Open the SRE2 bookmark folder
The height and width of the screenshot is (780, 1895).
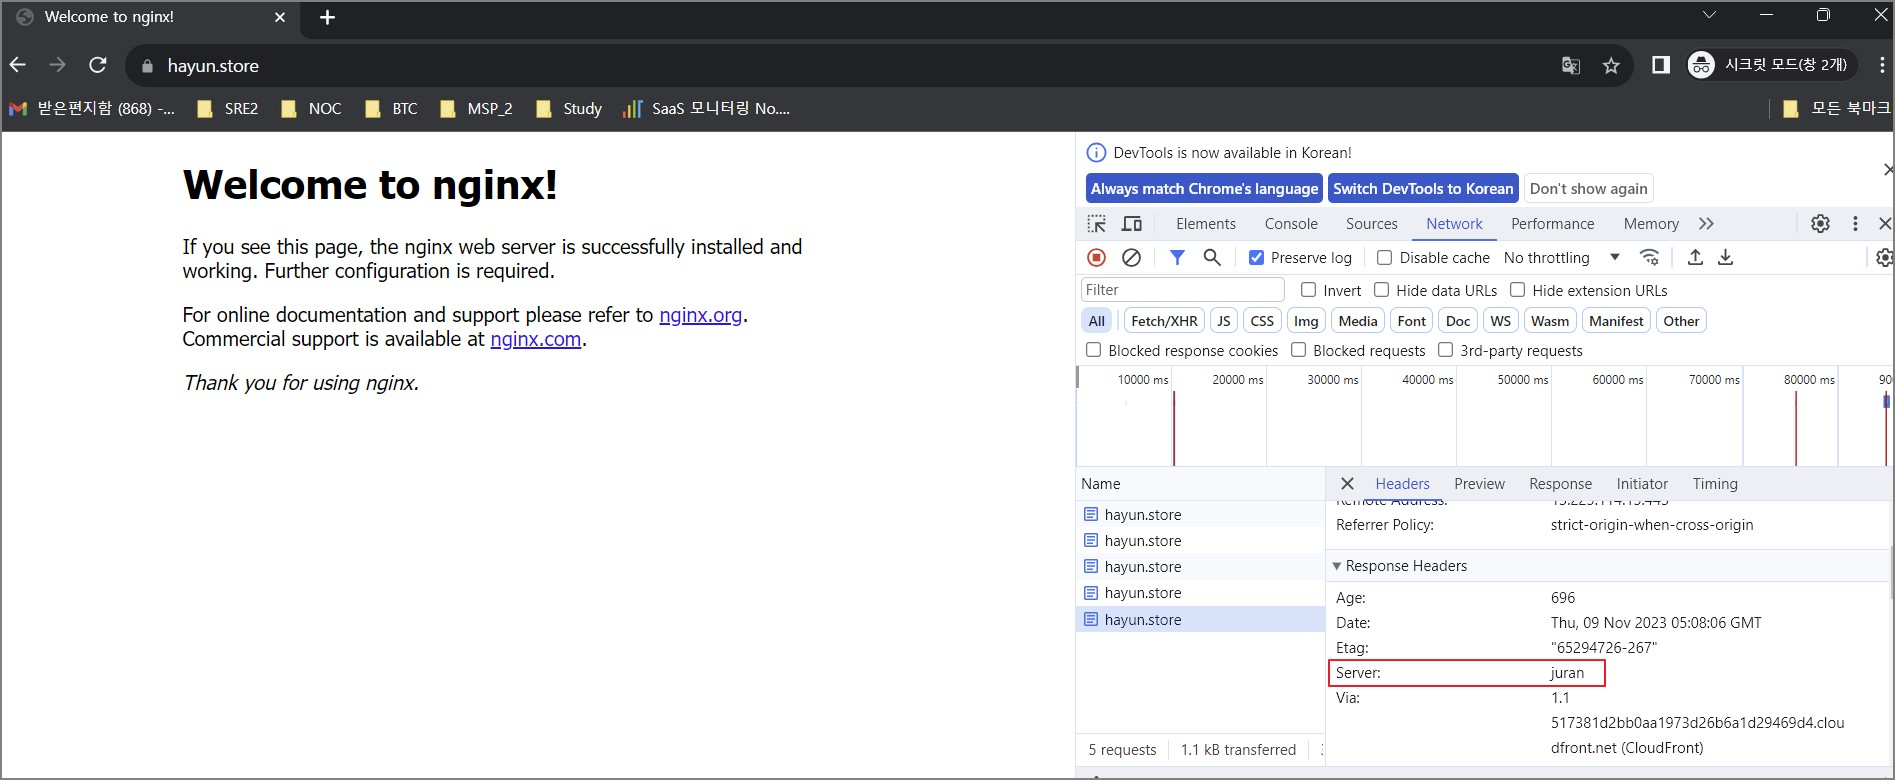[228, 108]
